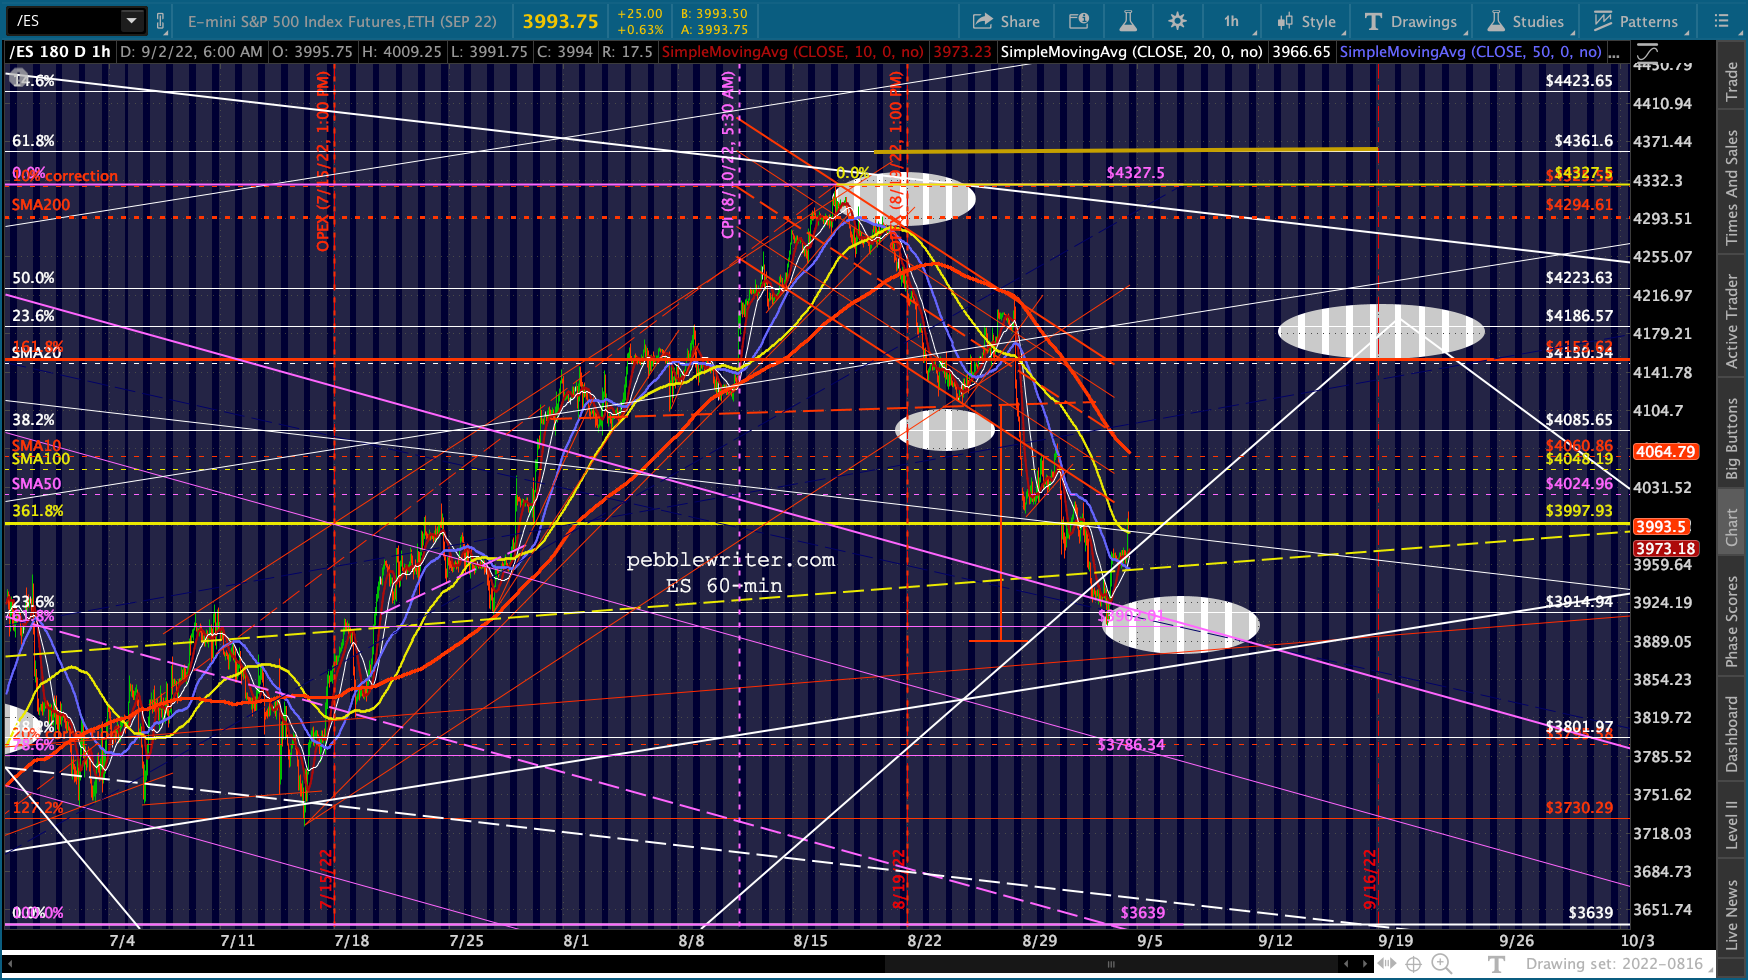
Task: Click the Share button label
Action: click(x=1020, y=21)
